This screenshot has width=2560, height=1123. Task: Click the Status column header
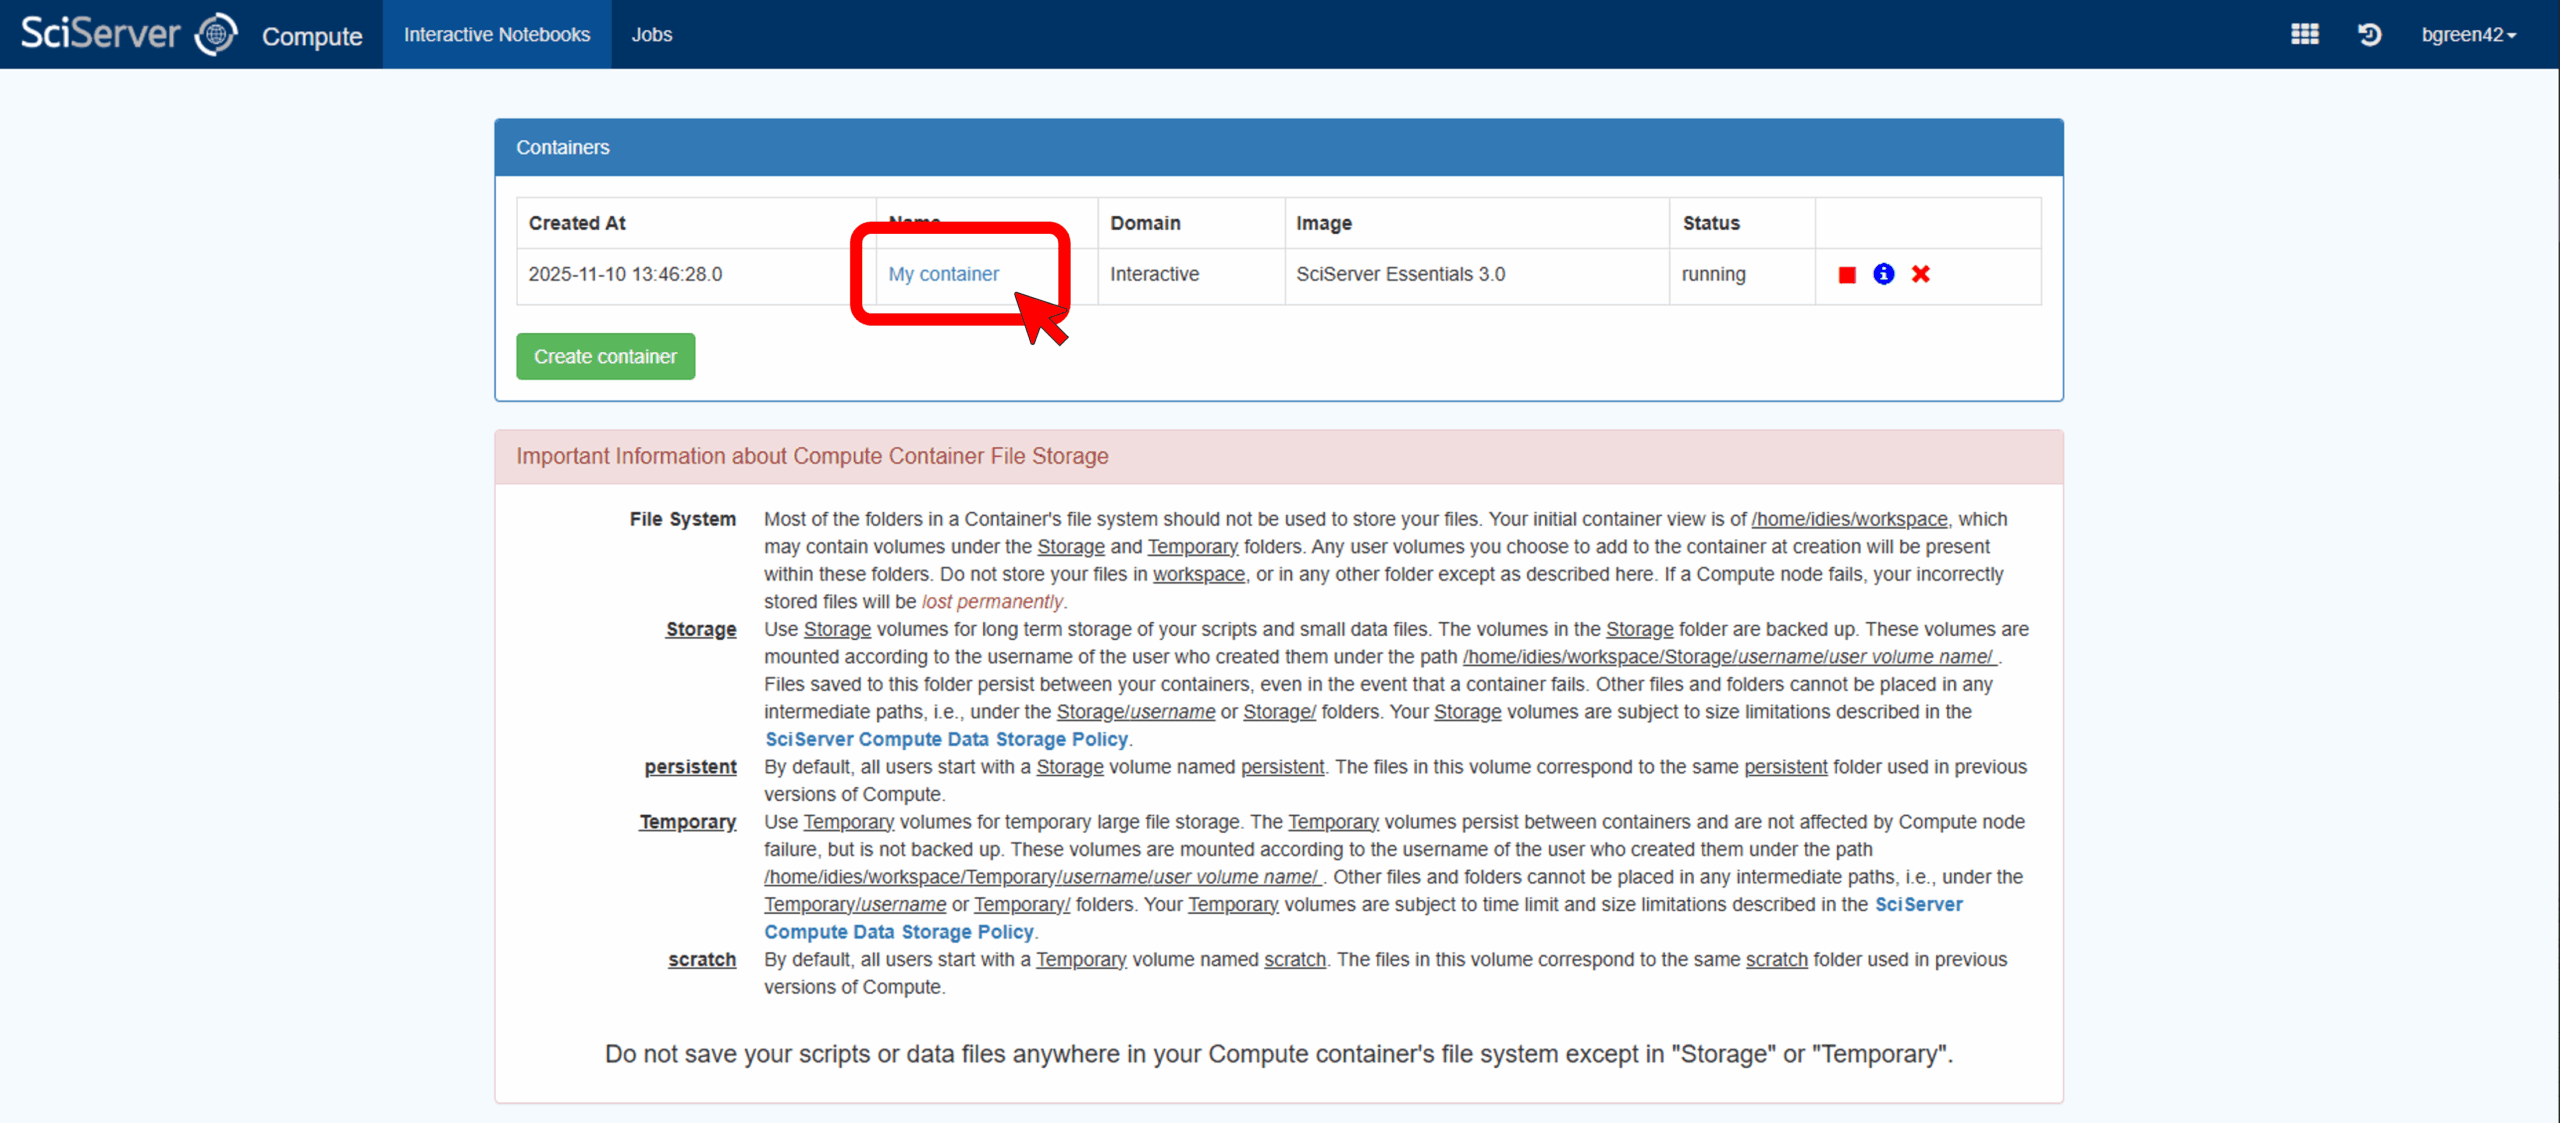click(1710, 223)
